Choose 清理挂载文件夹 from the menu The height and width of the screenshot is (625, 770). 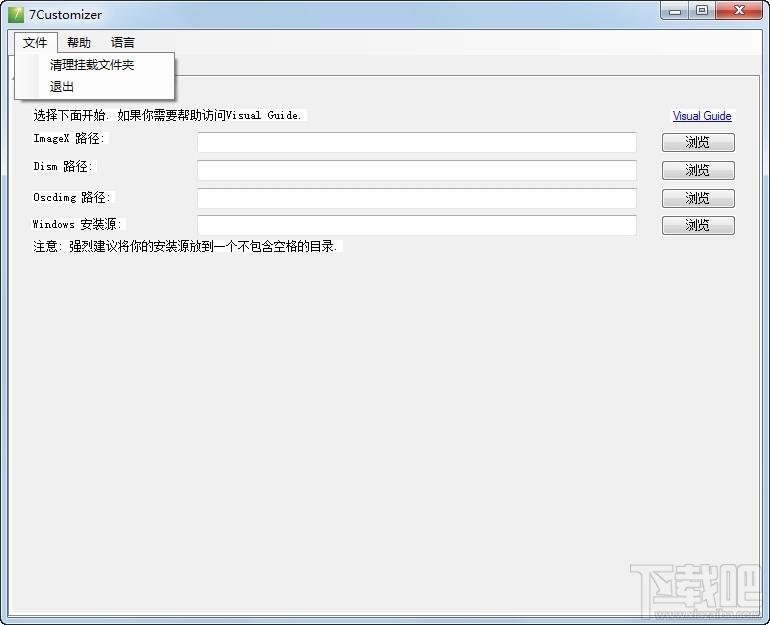[x=92, y=65]
